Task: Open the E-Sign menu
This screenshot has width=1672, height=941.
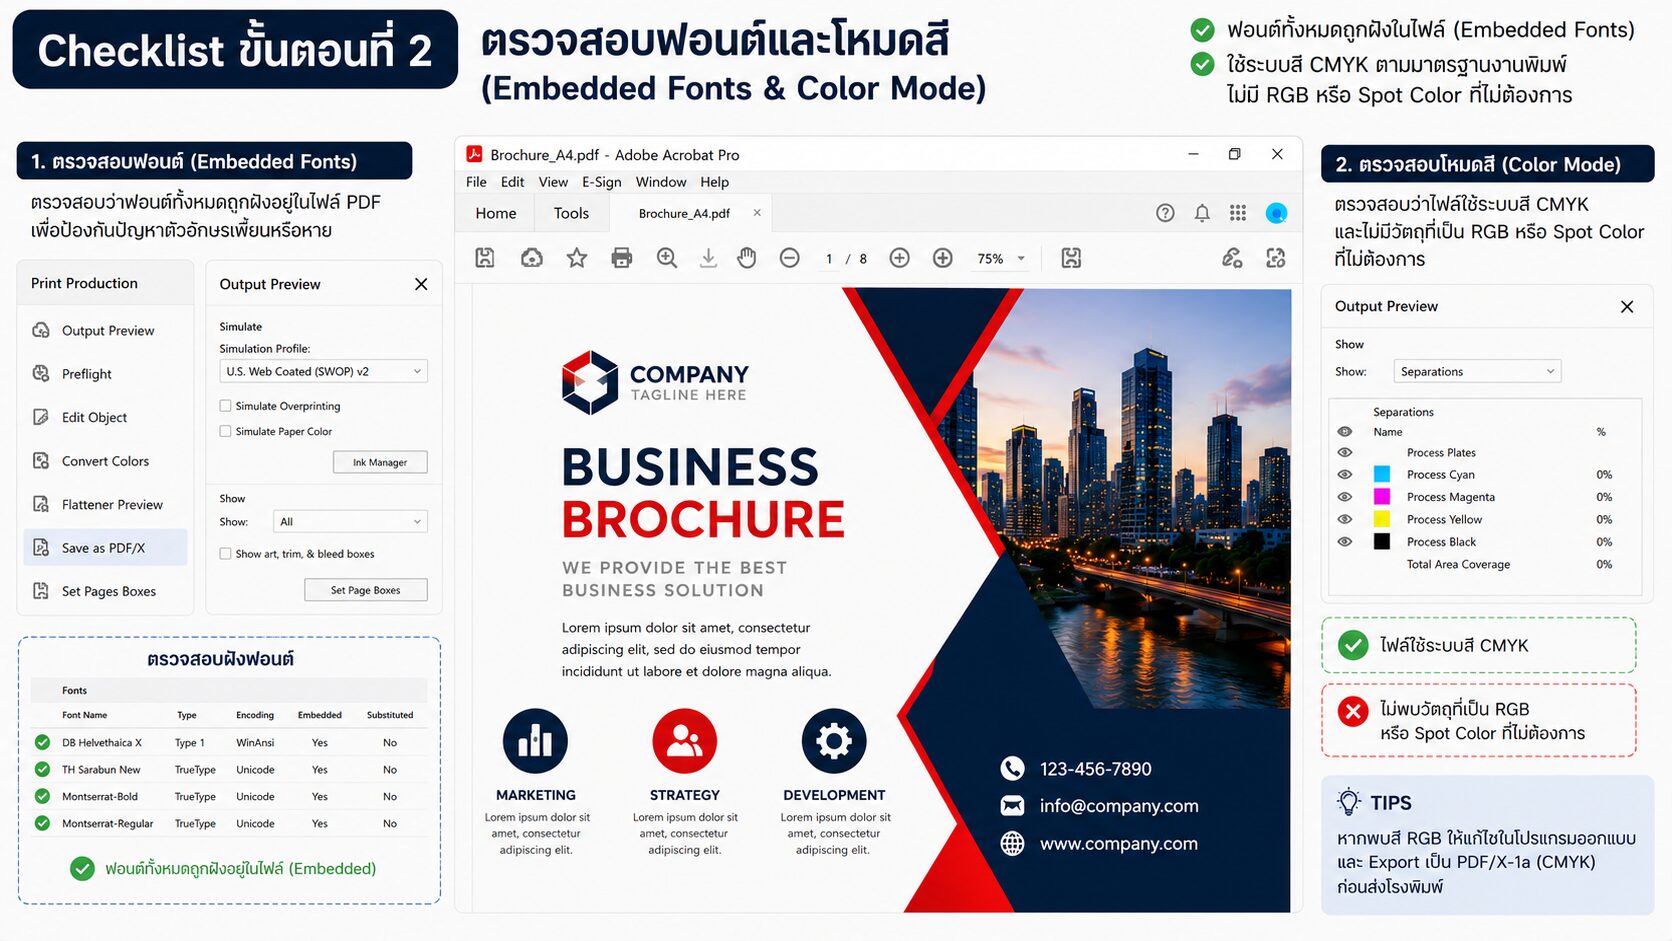Action: coord(601,182)
